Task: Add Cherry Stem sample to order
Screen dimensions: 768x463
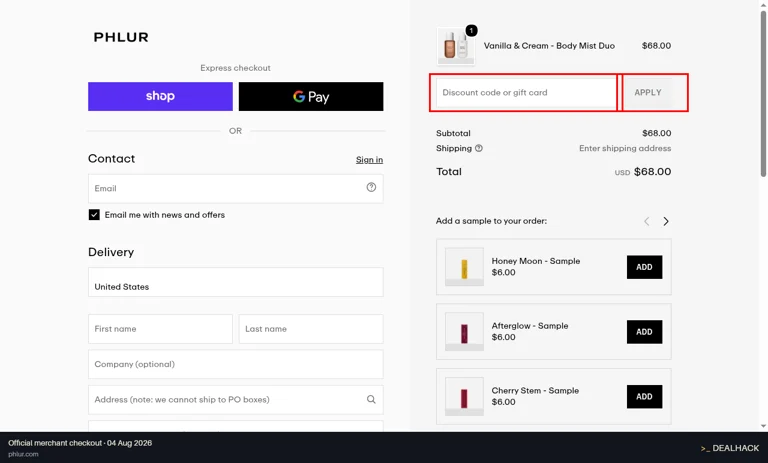Action: (x=645, y=396)
